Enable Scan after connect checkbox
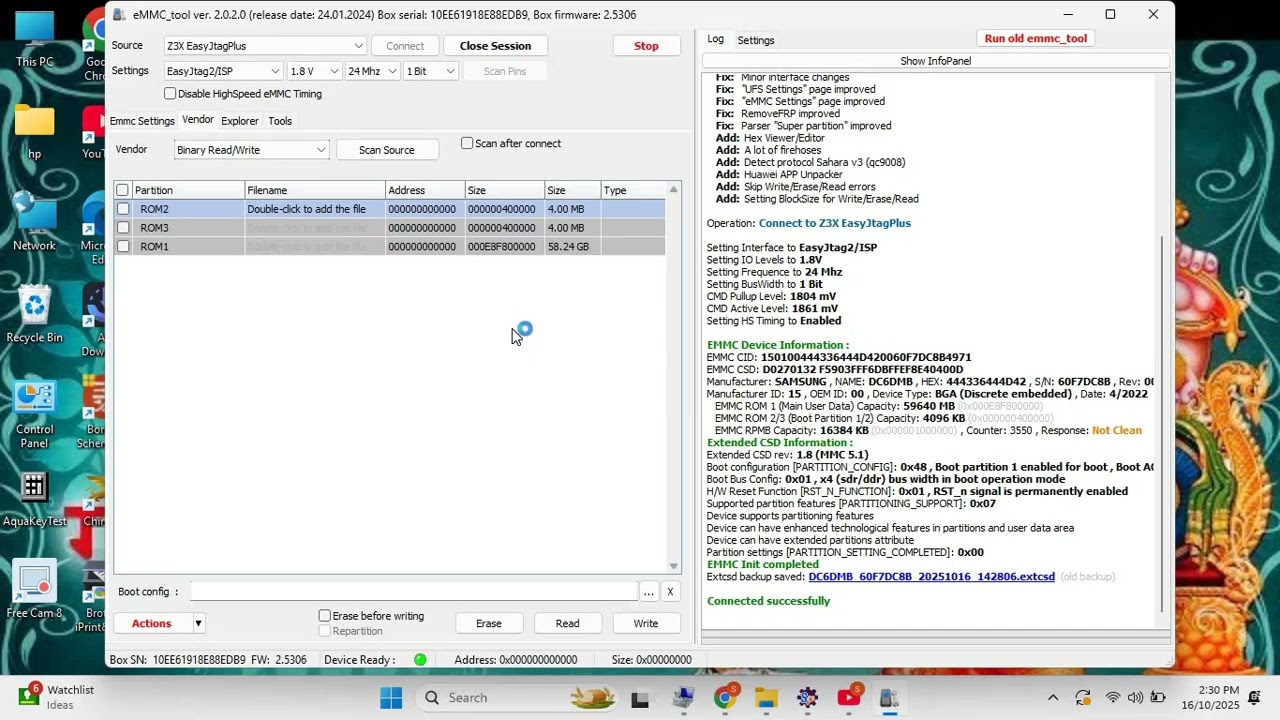This screenshot has width=1280, height=720. tap(467, 143)
